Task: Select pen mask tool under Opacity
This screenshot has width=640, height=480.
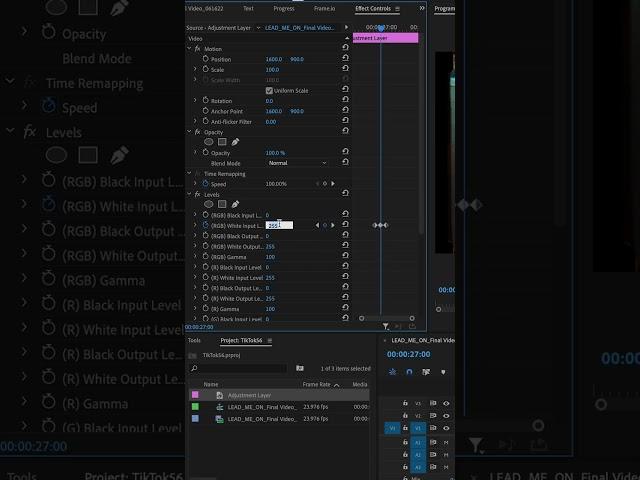Action: point(236,142)
